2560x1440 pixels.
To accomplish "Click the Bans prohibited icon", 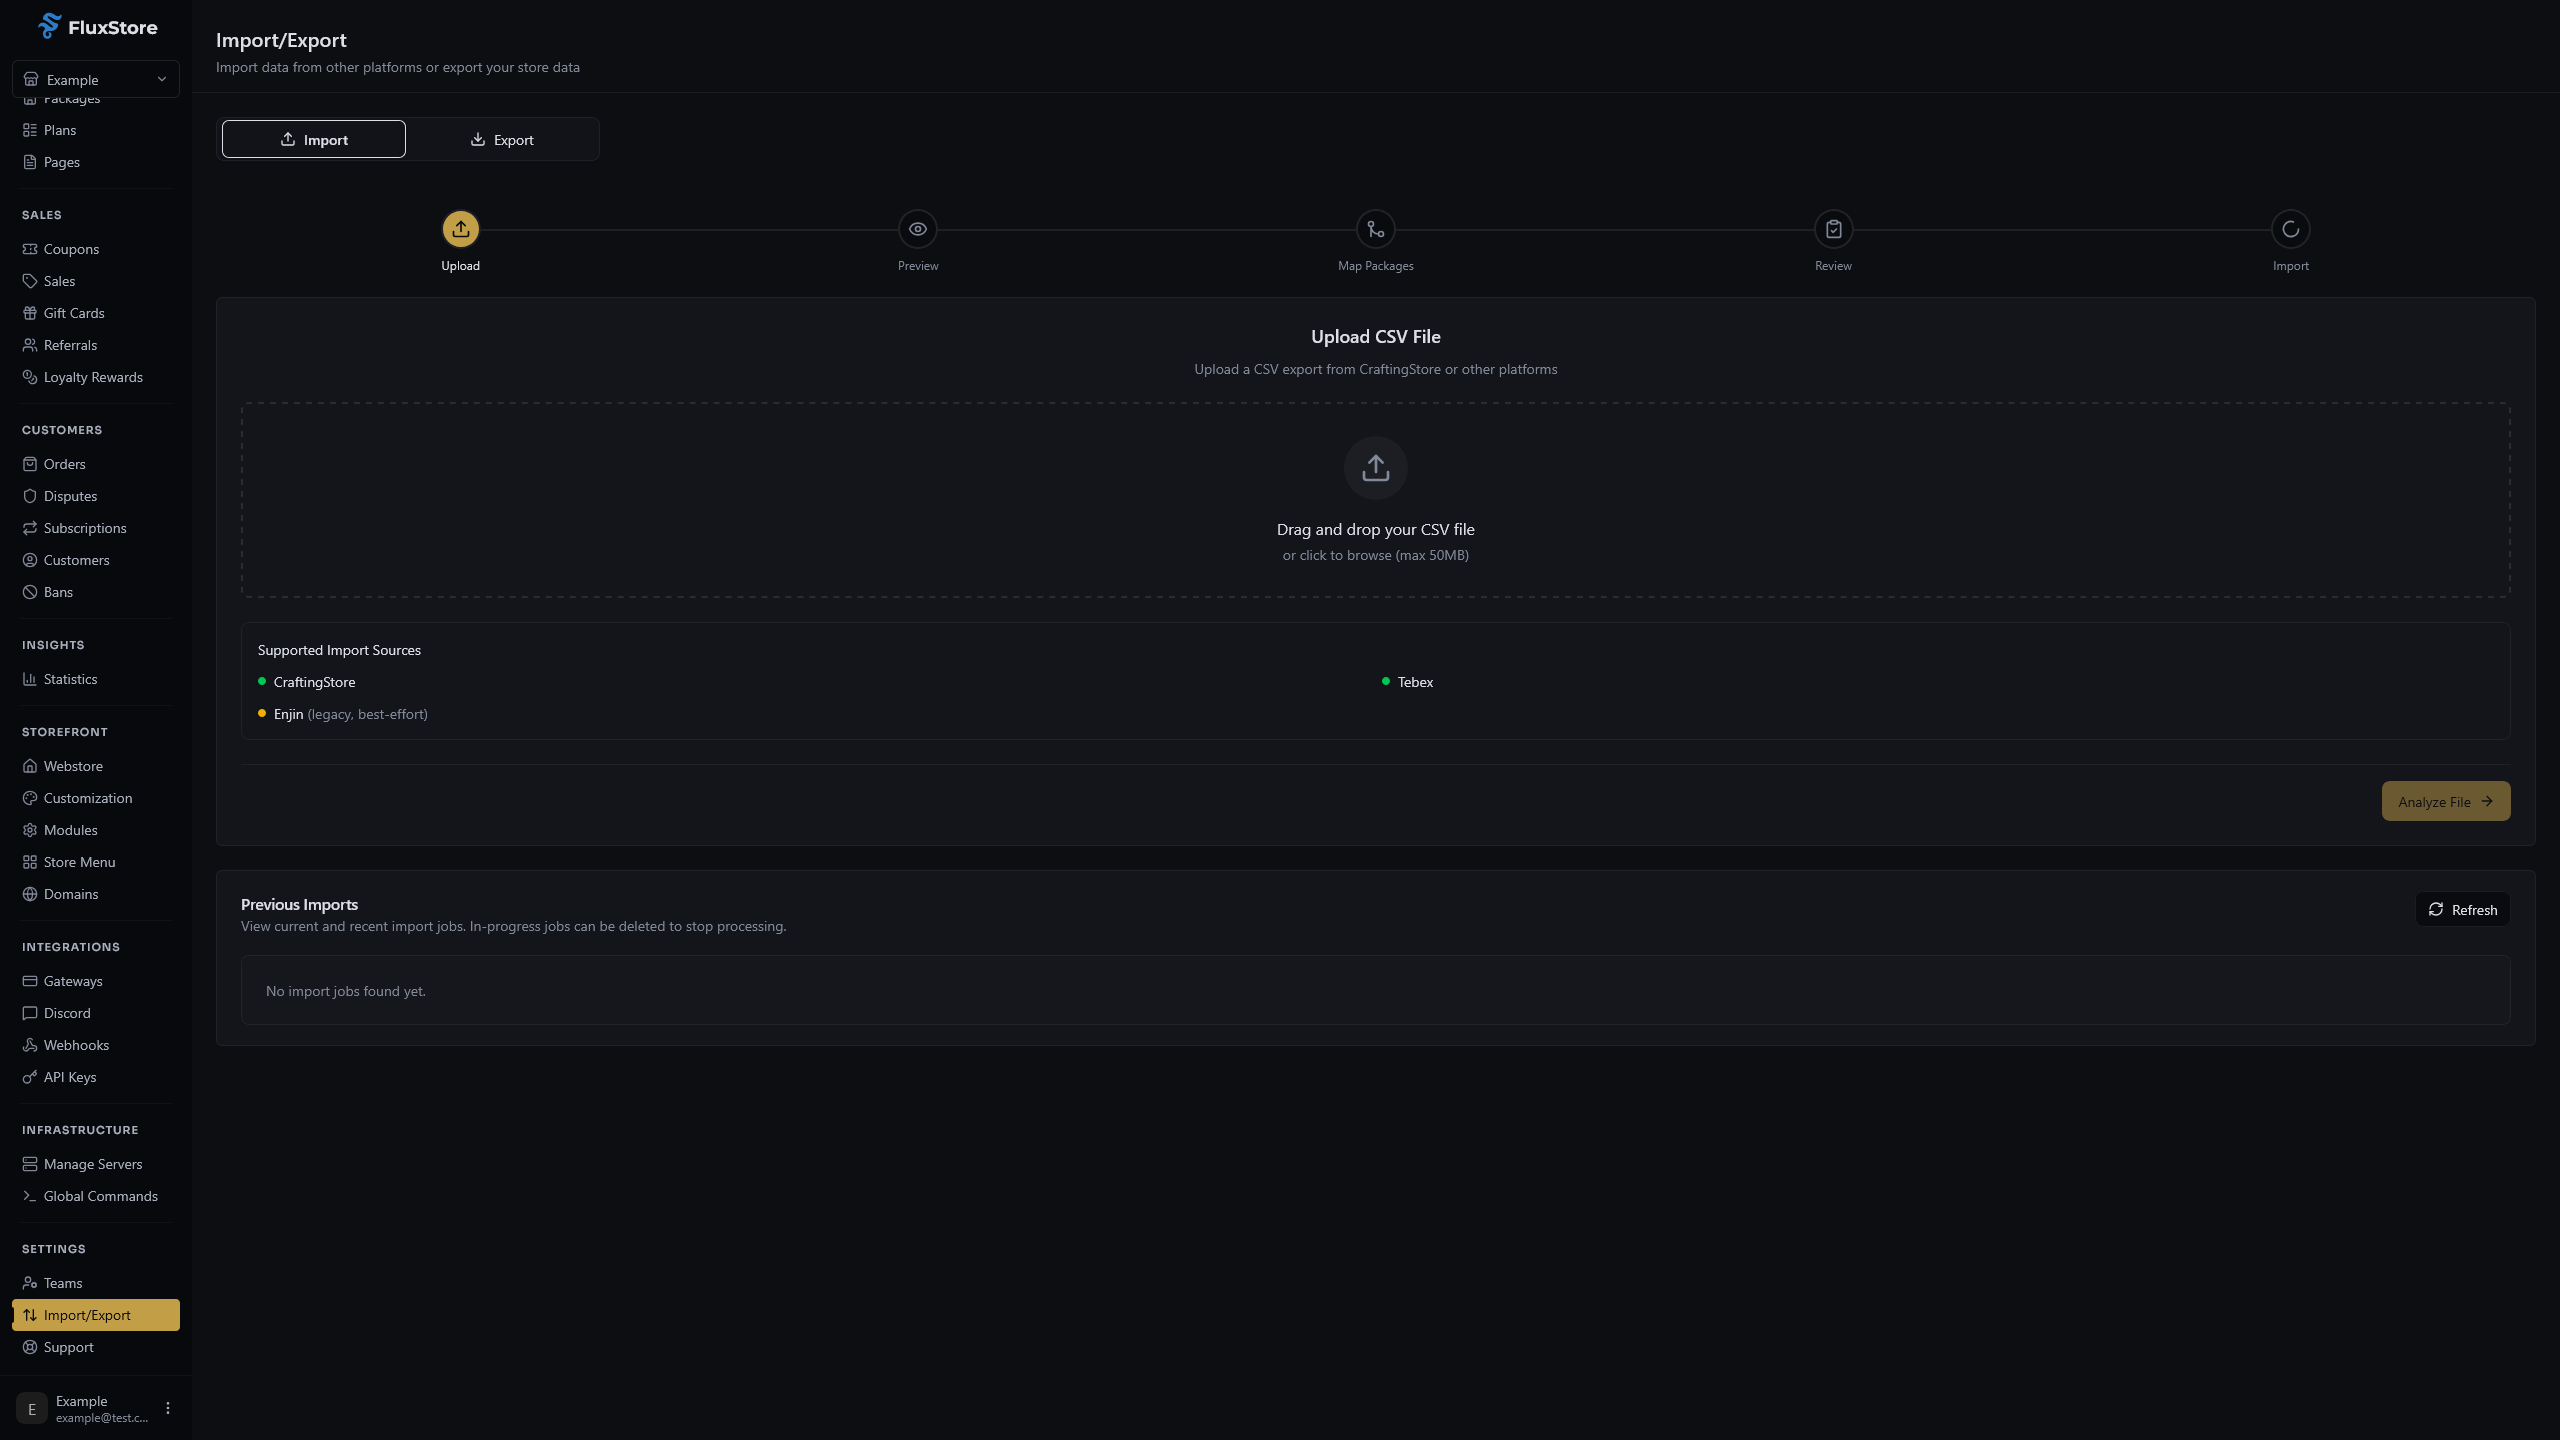I will 30,592.
